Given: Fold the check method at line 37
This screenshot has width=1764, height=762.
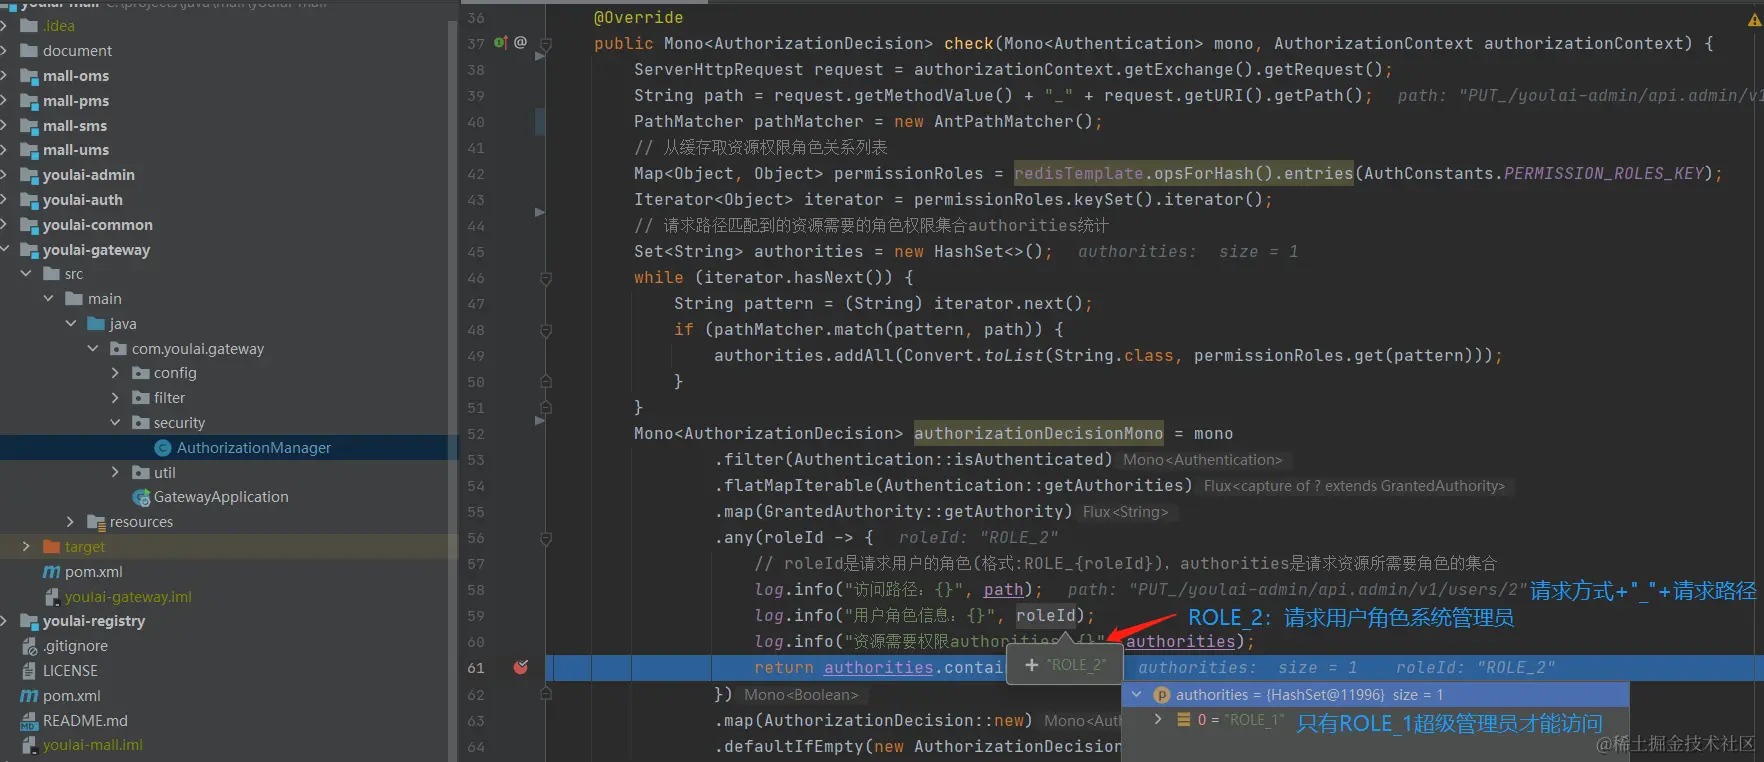Looking at the screenshot, I should click(546, 44).
